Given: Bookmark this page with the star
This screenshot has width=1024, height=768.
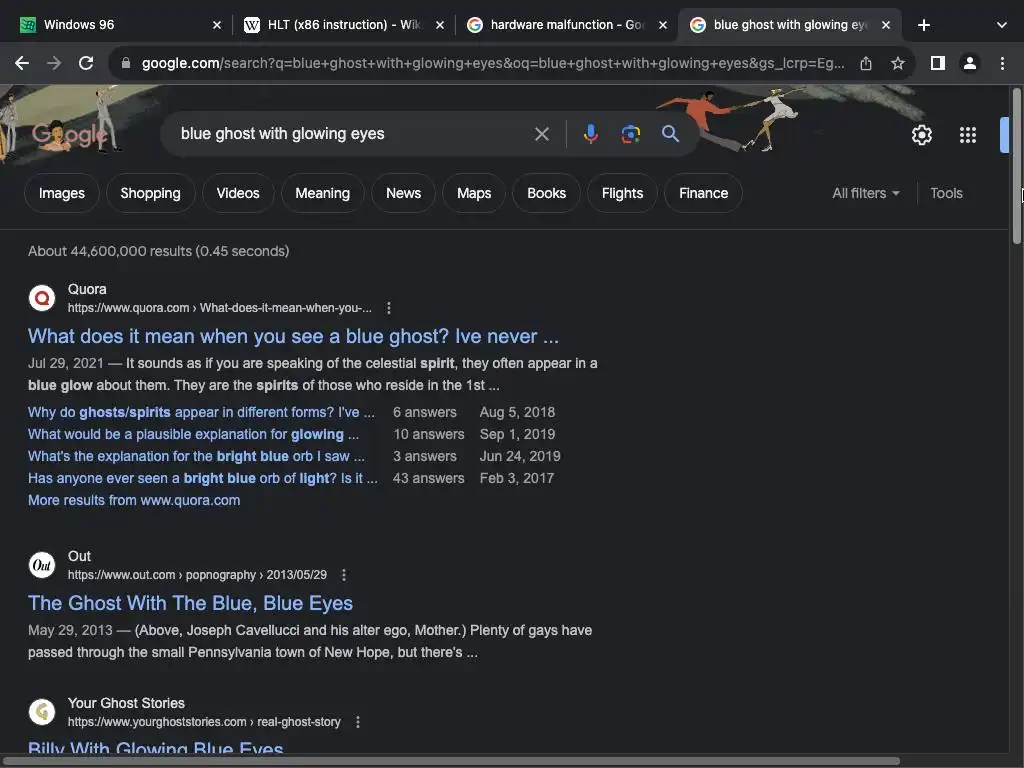Looking at the screenshot, I should pos(898,63).
